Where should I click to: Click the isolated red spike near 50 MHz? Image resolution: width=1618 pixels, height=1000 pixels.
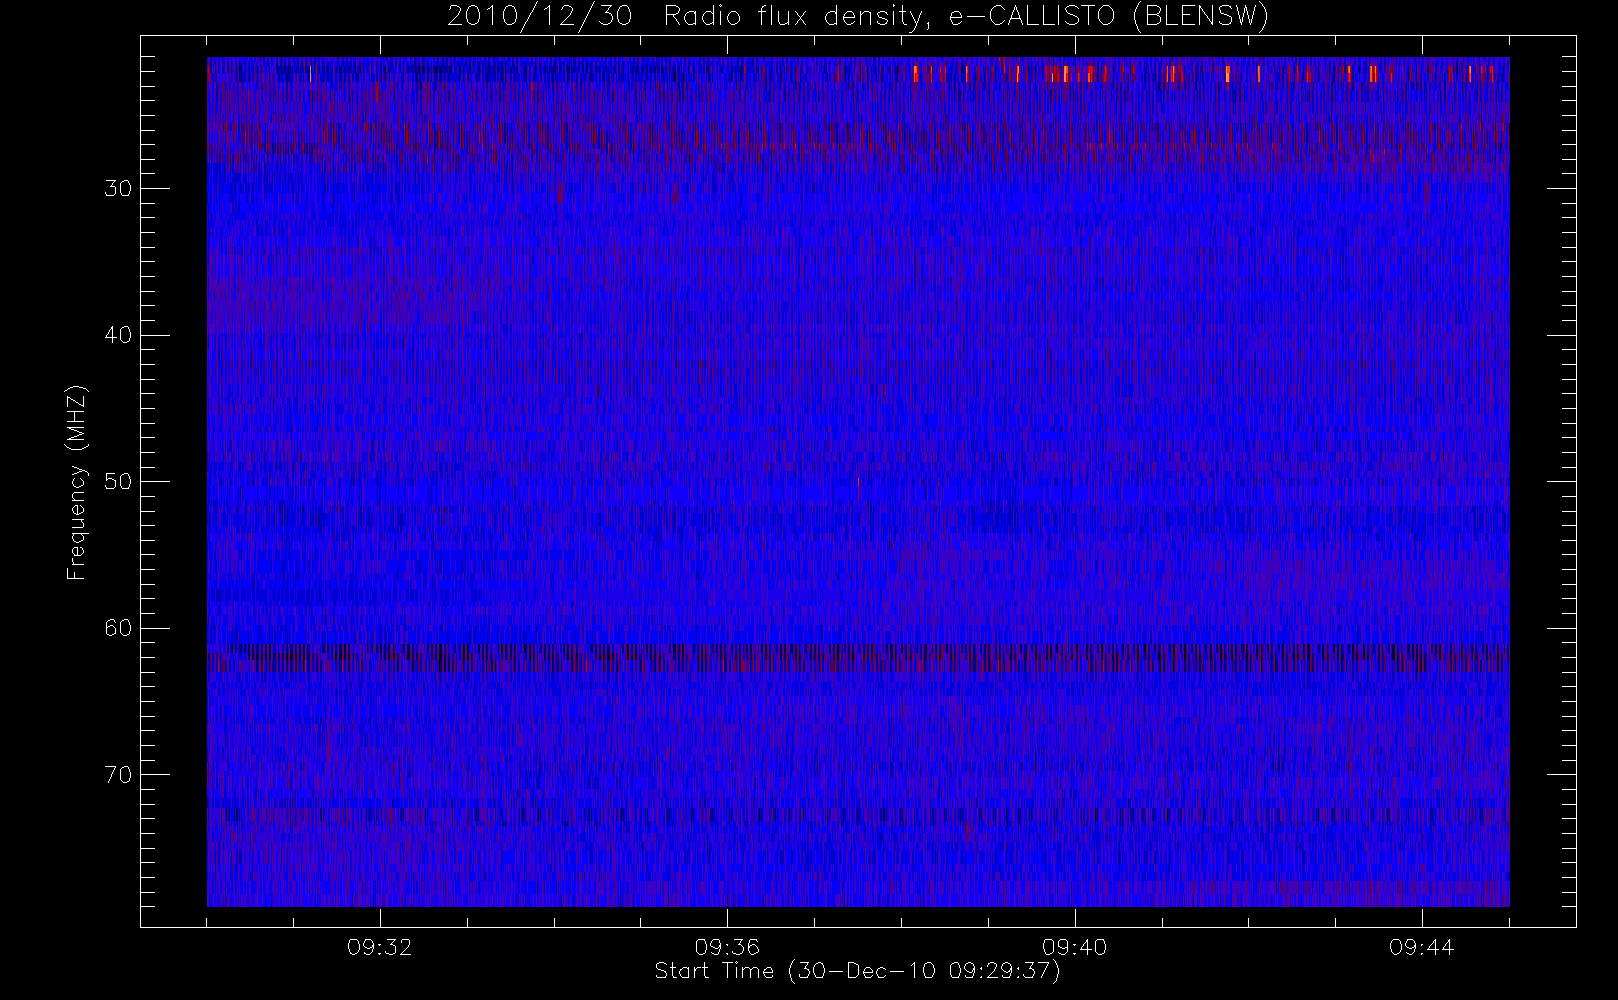tap(858, 487)
